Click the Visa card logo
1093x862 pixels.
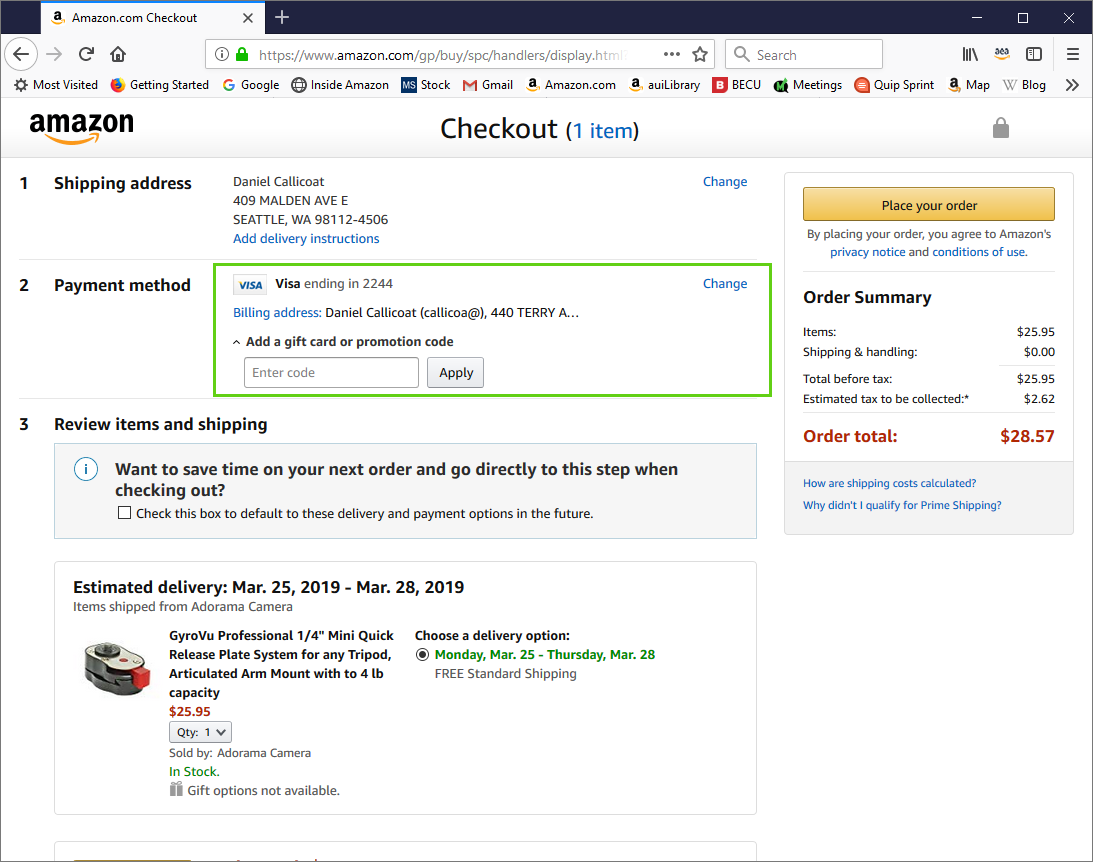(250, 284)
